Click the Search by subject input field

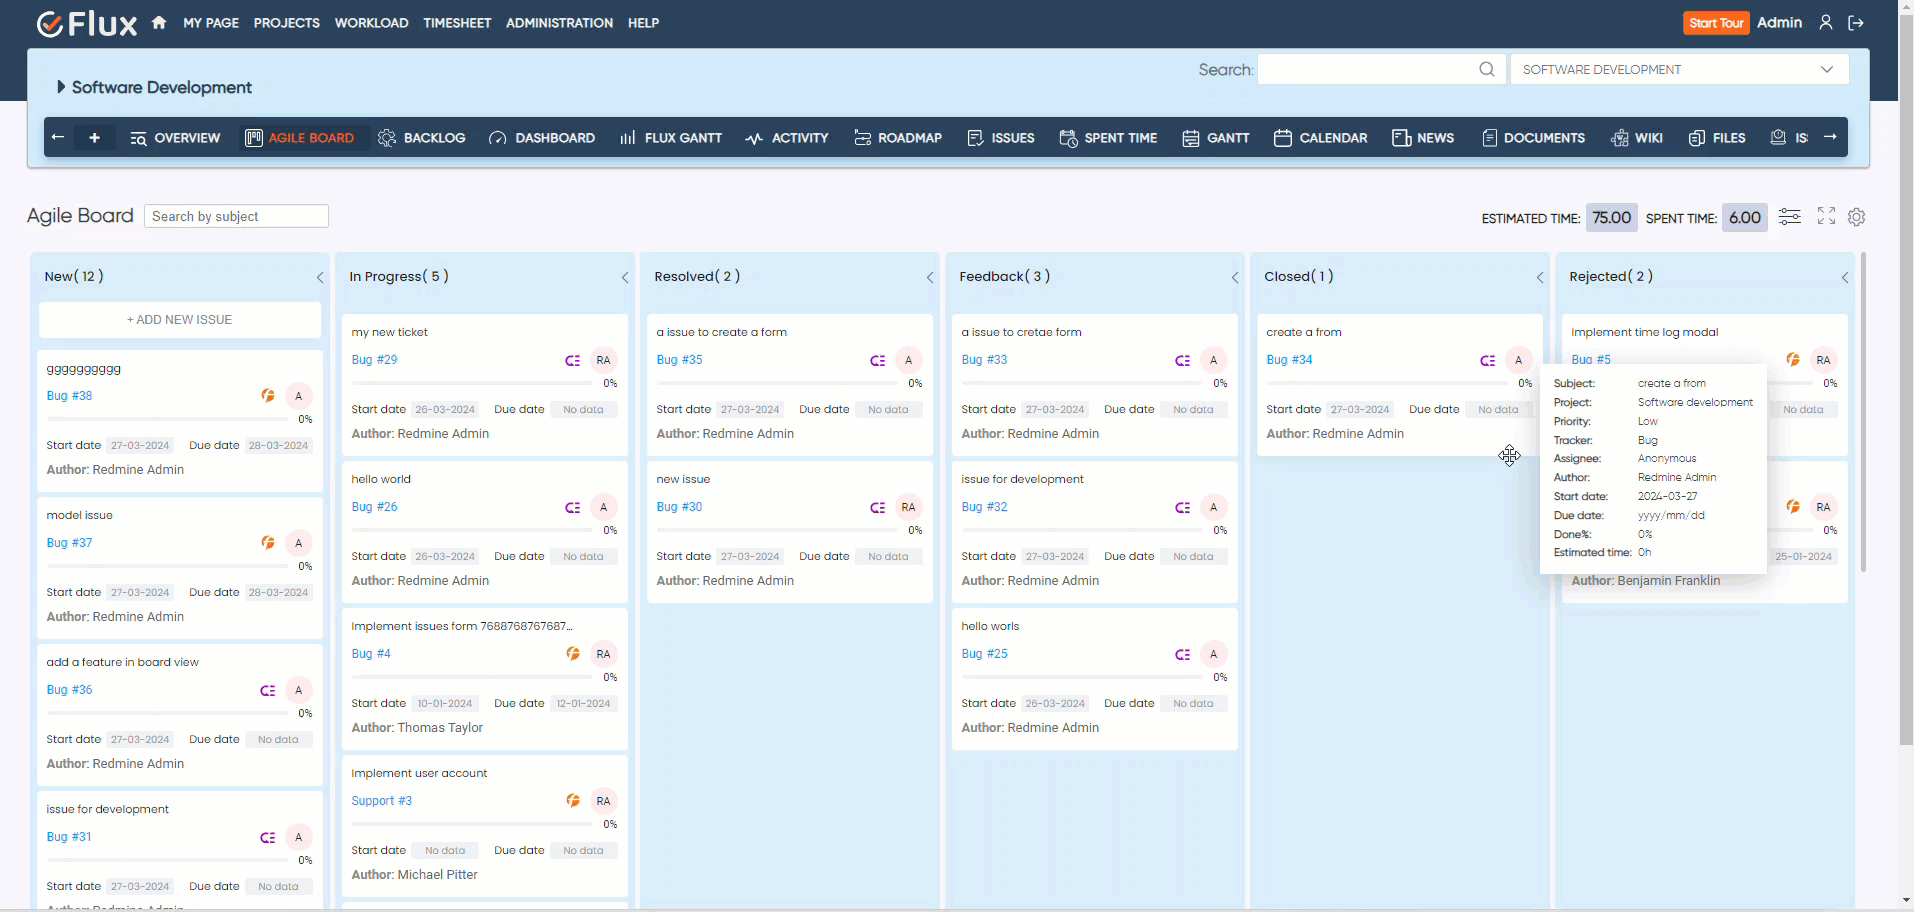(236, 216)
